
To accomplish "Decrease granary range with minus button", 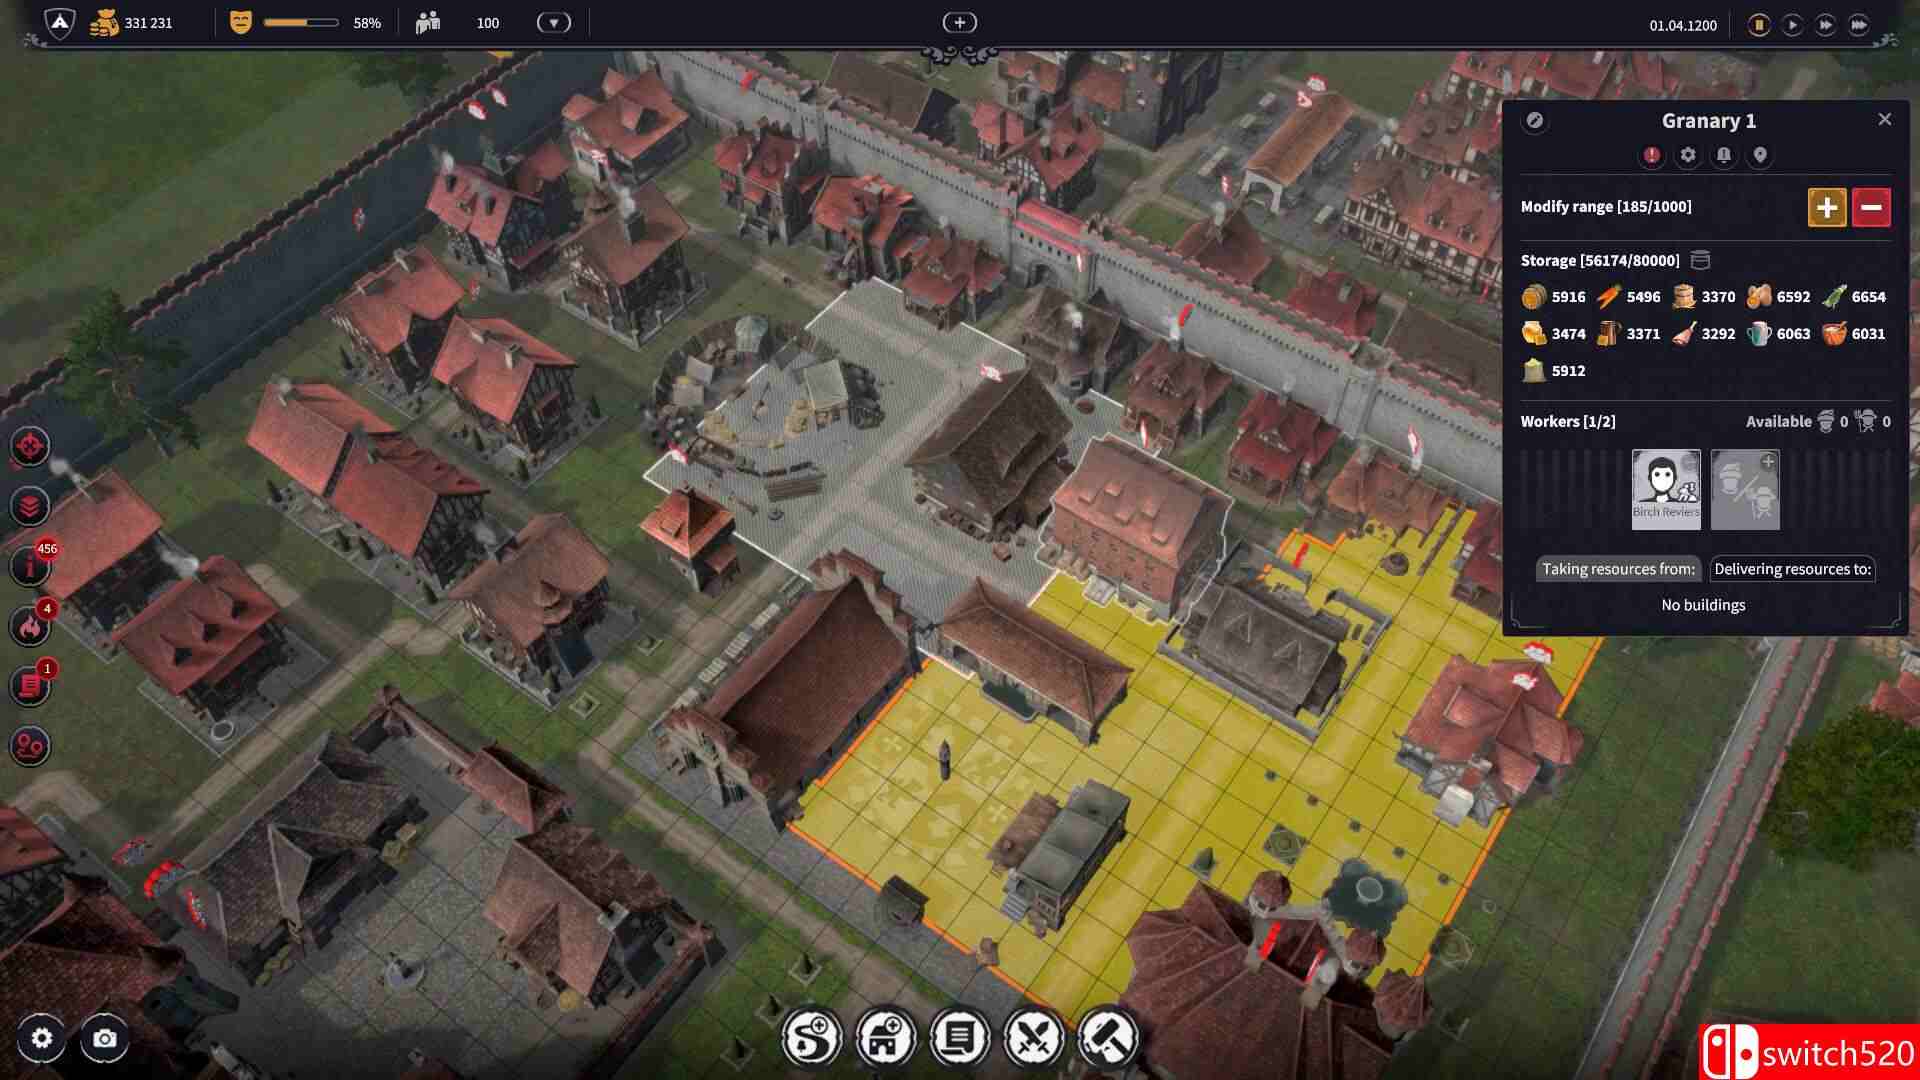I will [1871, 207].
